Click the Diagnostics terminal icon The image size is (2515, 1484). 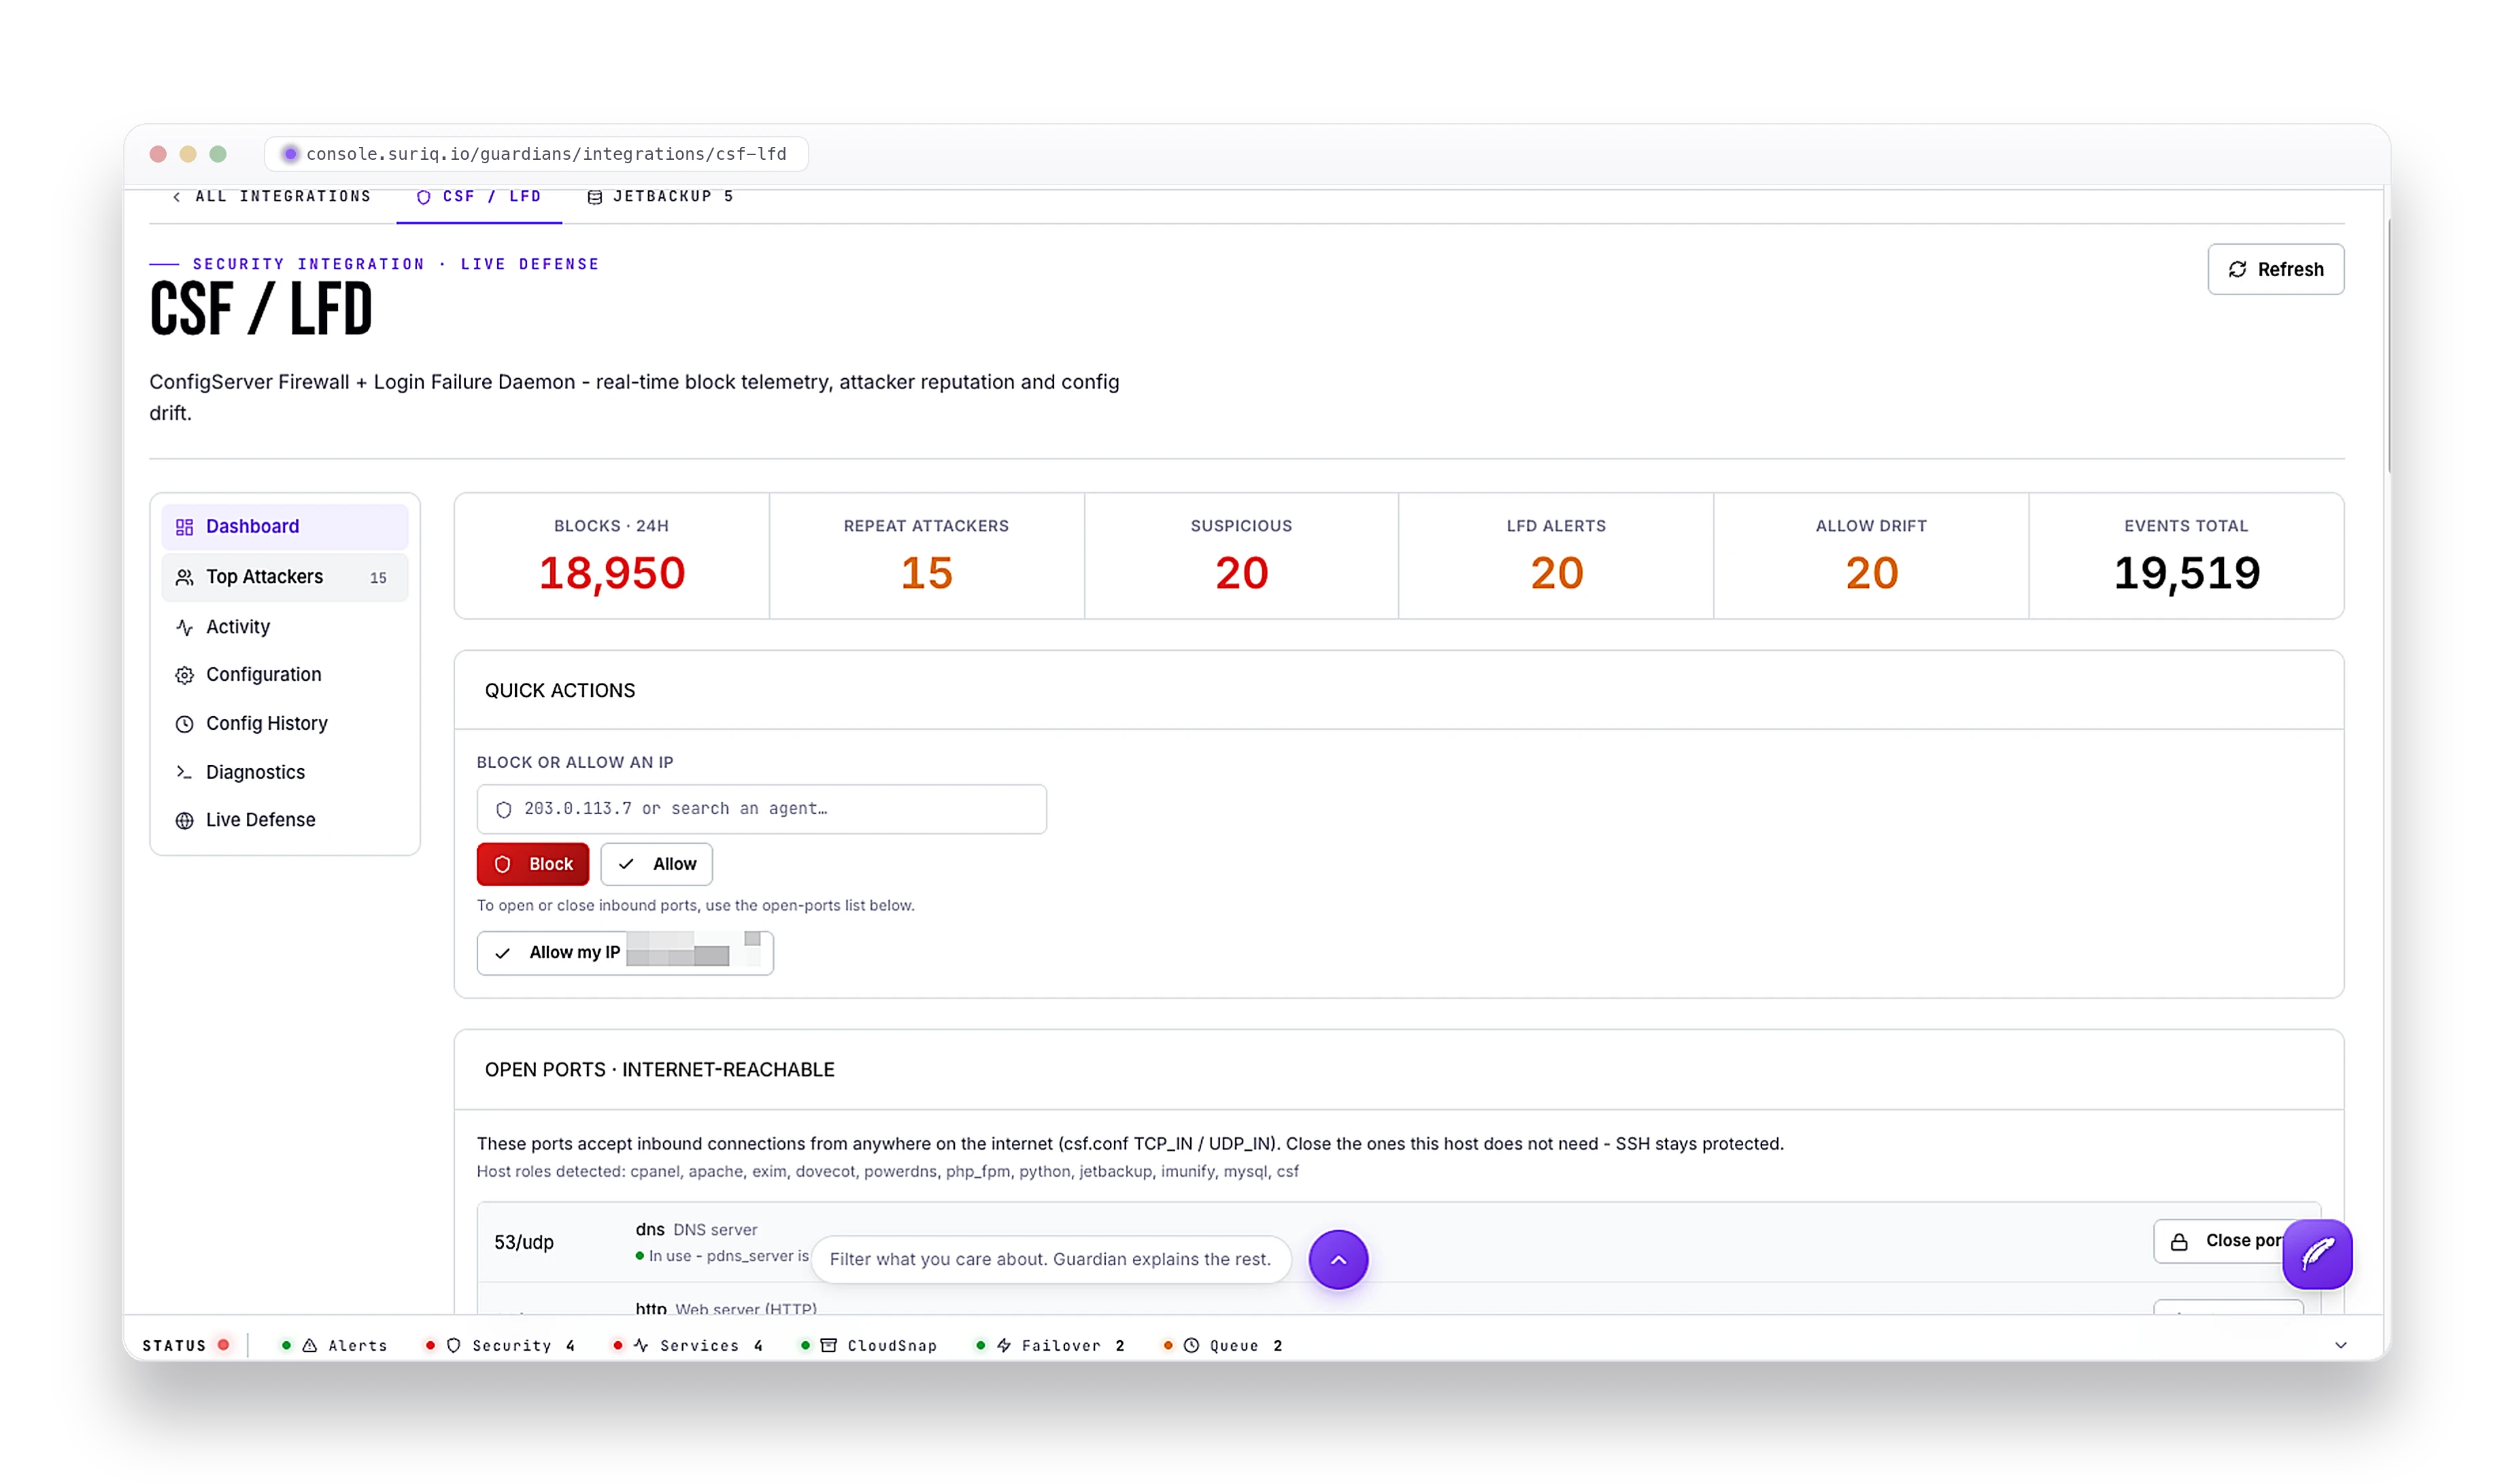185,773
